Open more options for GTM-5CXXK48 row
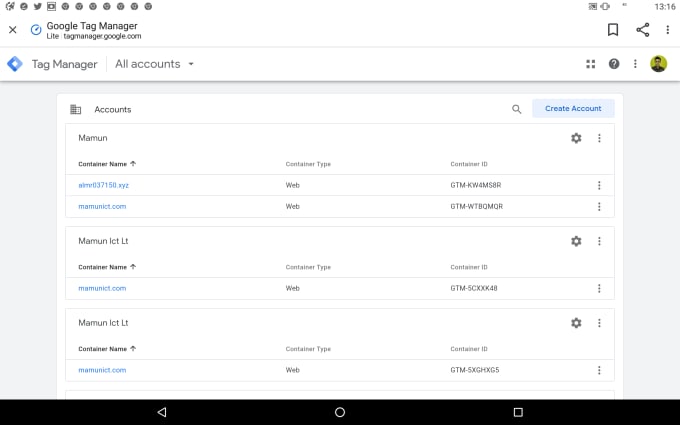The width and height of the screenshot is (680, 425). tap(599, 288)
